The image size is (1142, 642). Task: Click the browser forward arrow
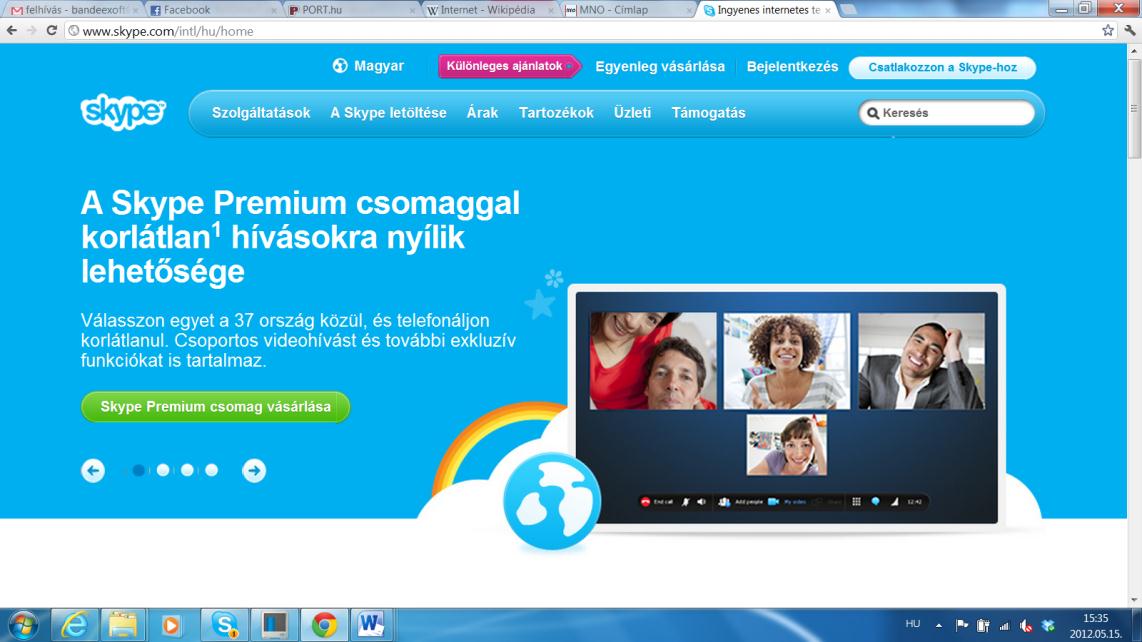(x=31, y=31)
